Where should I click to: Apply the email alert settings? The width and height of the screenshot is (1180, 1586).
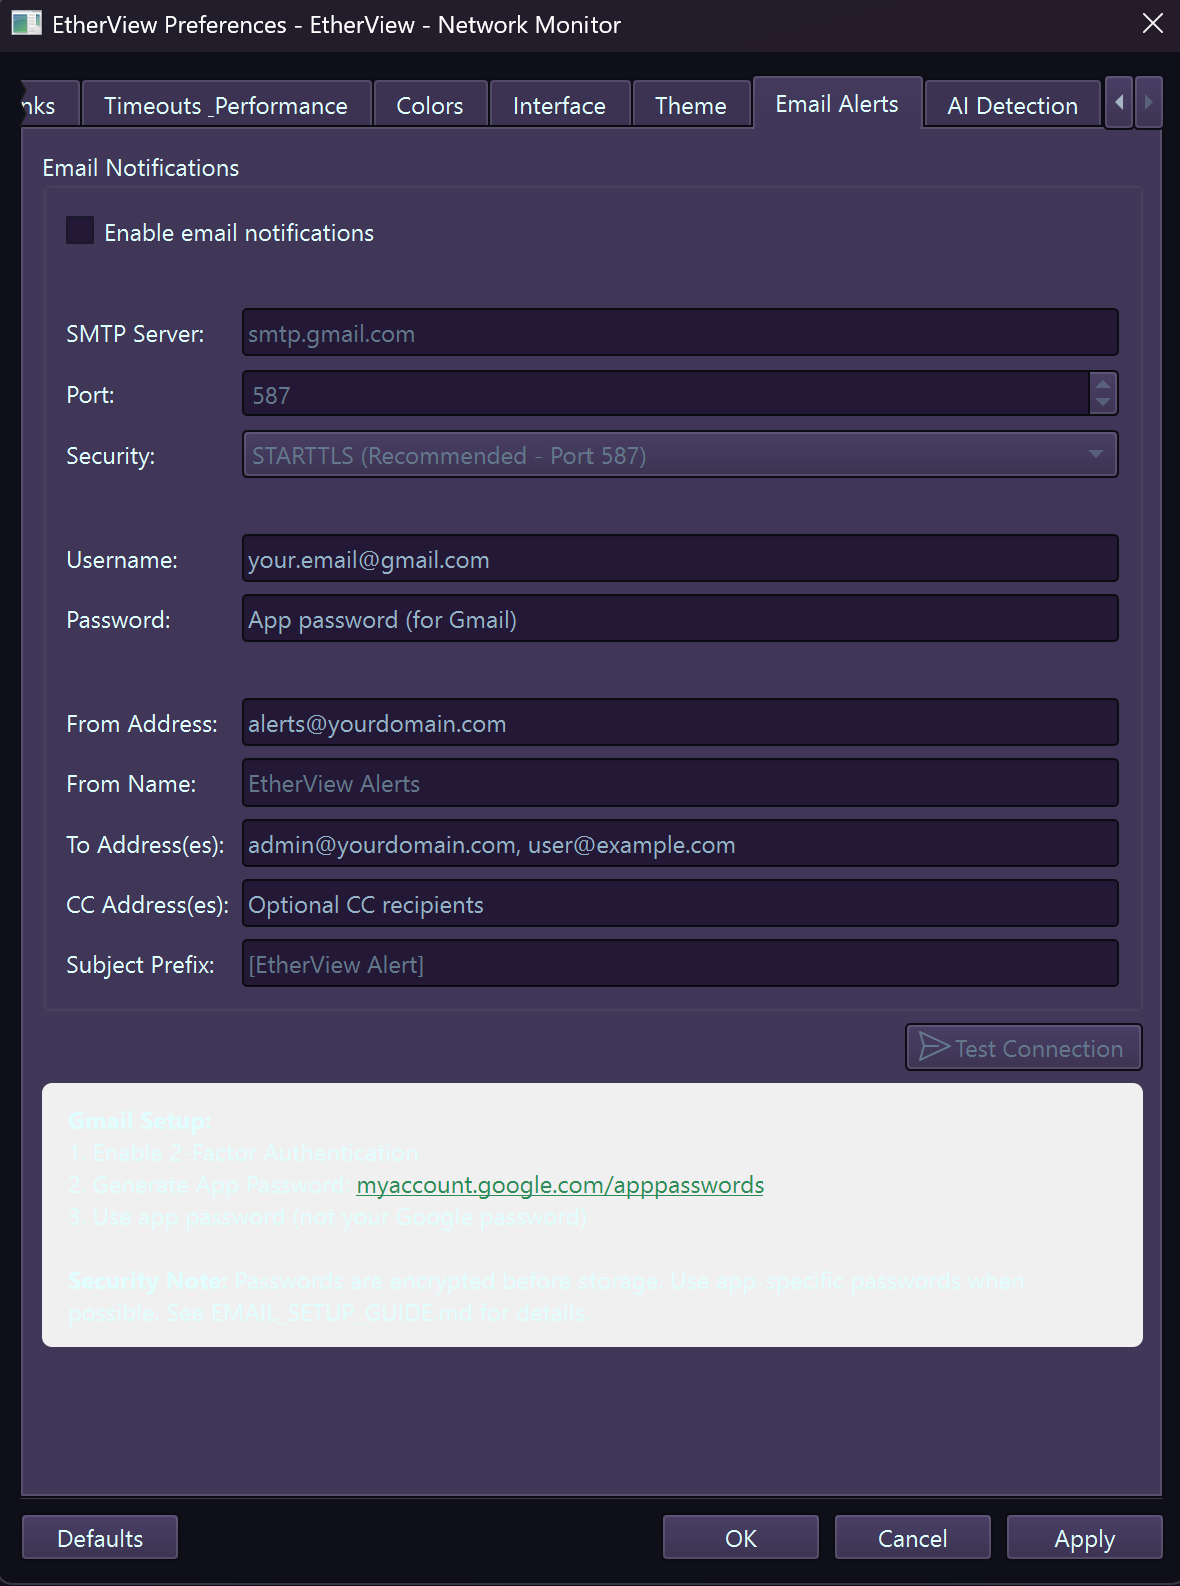point(1085,1537)
